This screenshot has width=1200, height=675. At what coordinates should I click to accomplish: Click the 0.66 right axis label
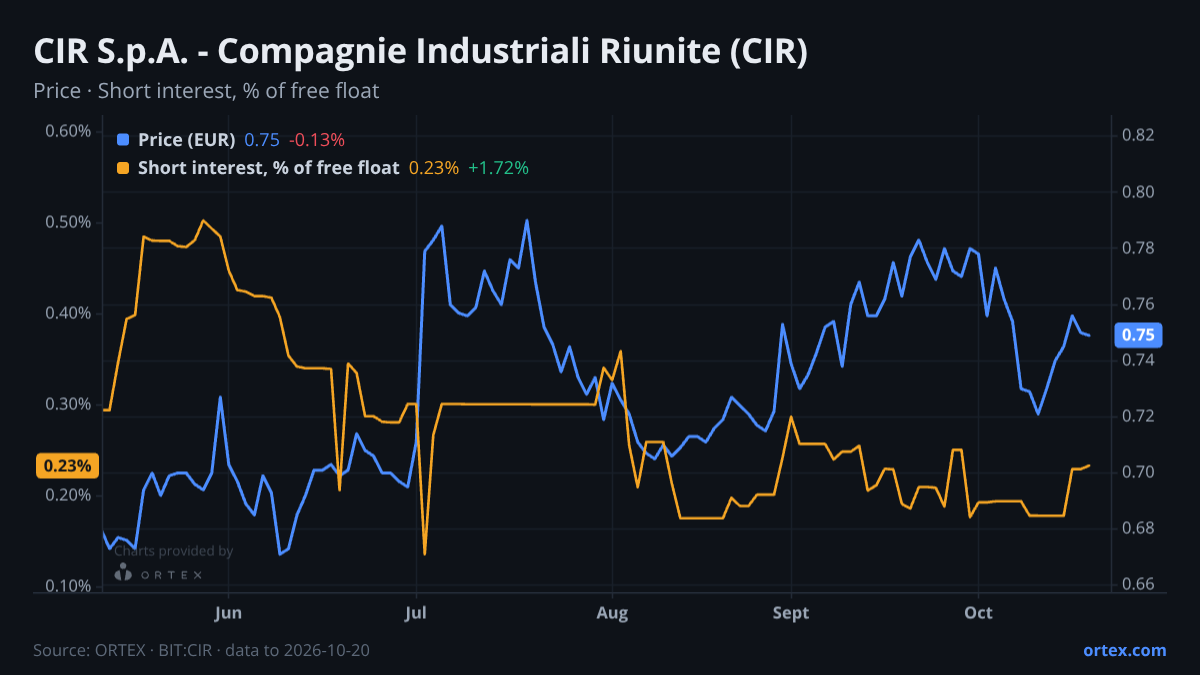[x=1139, y=584]
